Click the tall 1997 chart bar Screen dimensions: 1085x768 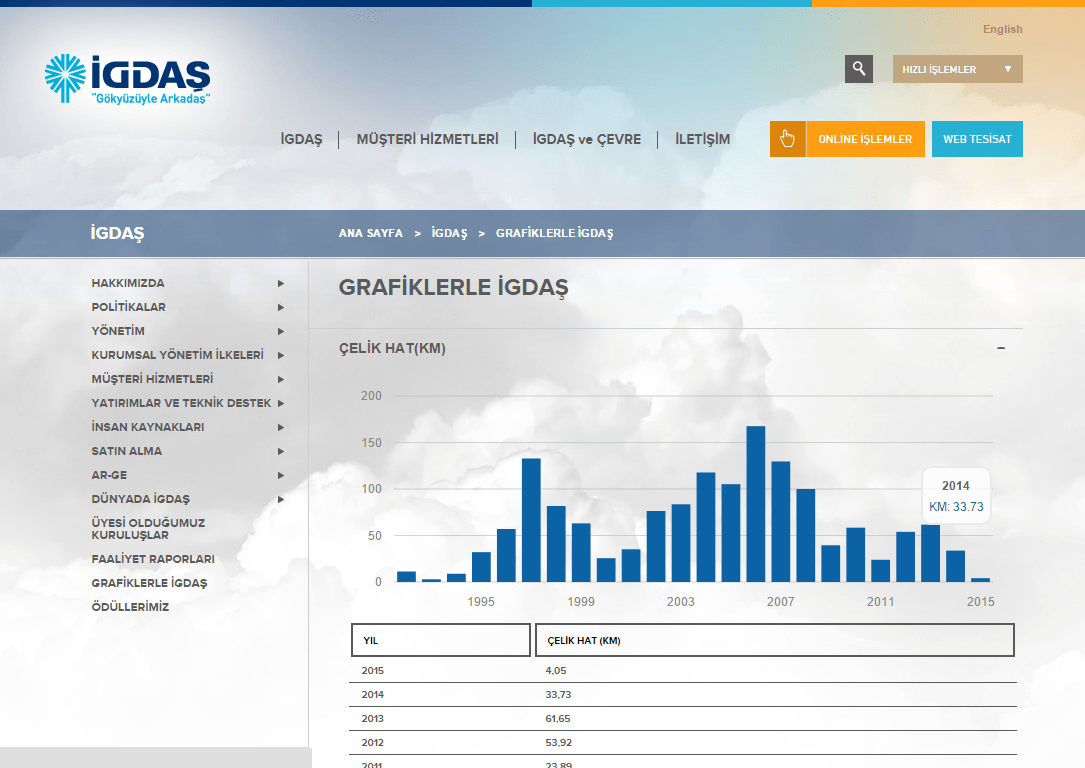click(x=531, y=520)
